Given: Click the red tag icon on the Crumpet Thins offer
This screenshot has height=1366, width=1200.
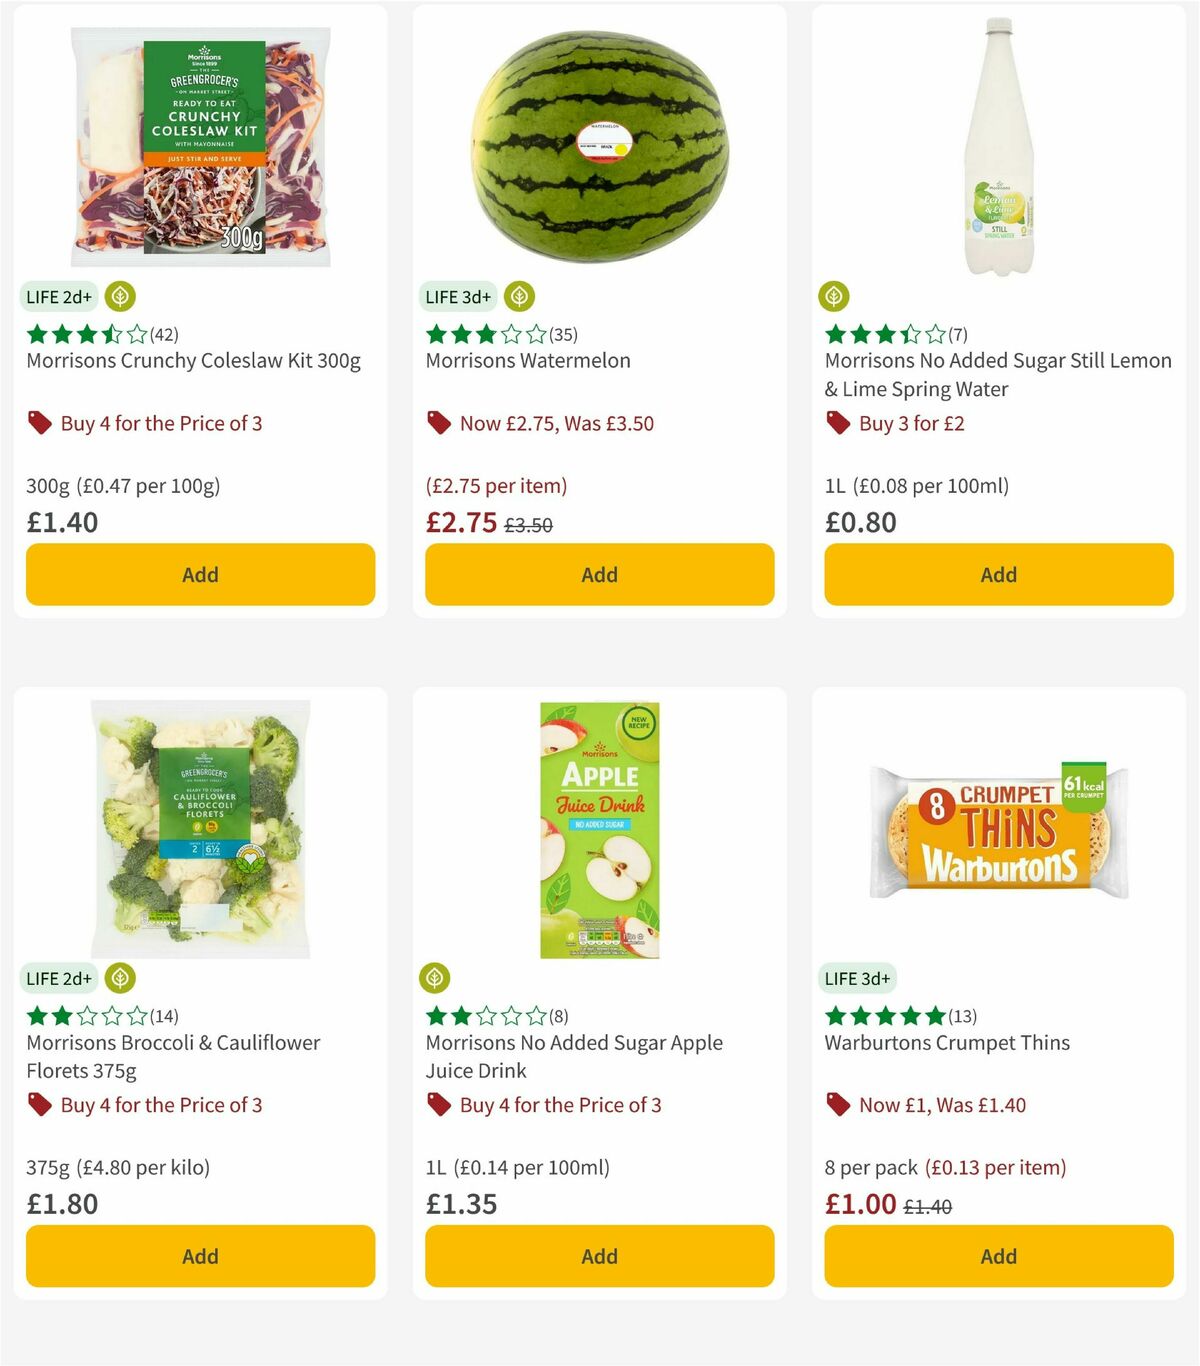Looking at the screenshot, I should click(837, 1105).
